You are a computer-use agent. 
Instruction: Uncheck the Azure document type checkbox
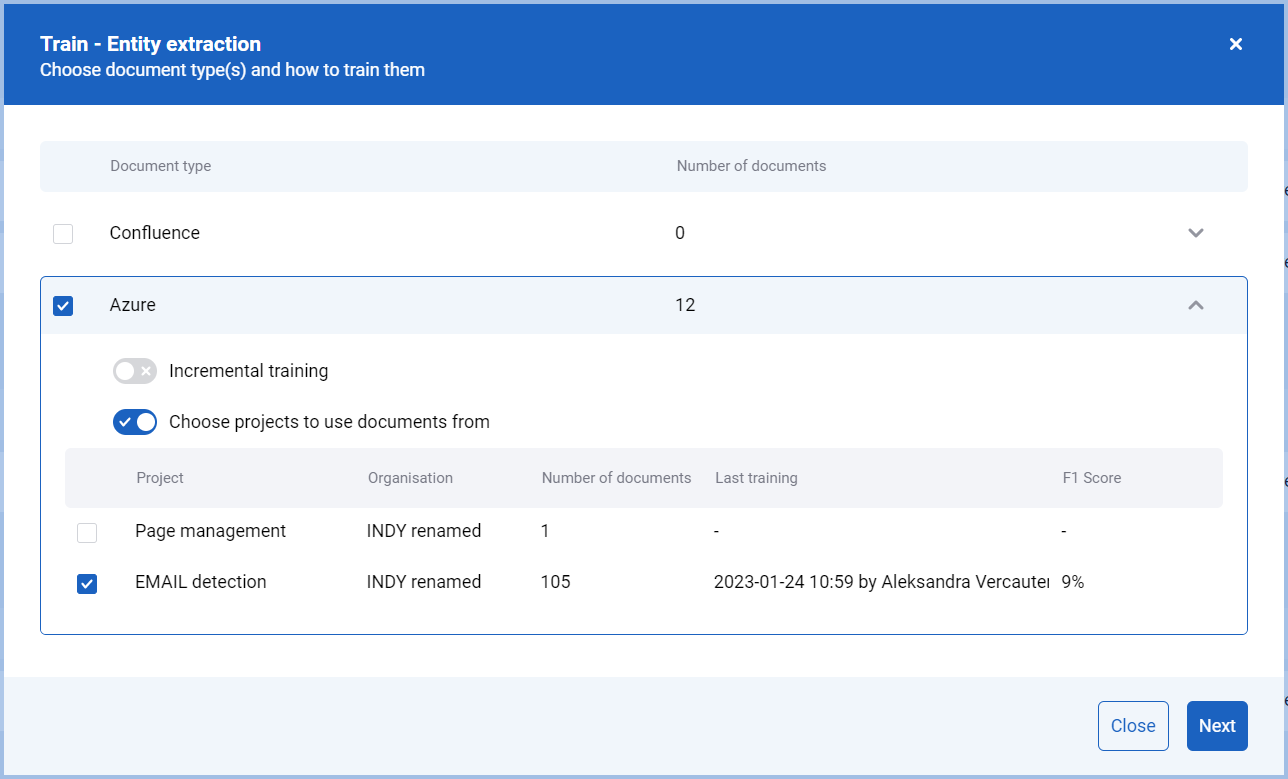pos(63,306)
